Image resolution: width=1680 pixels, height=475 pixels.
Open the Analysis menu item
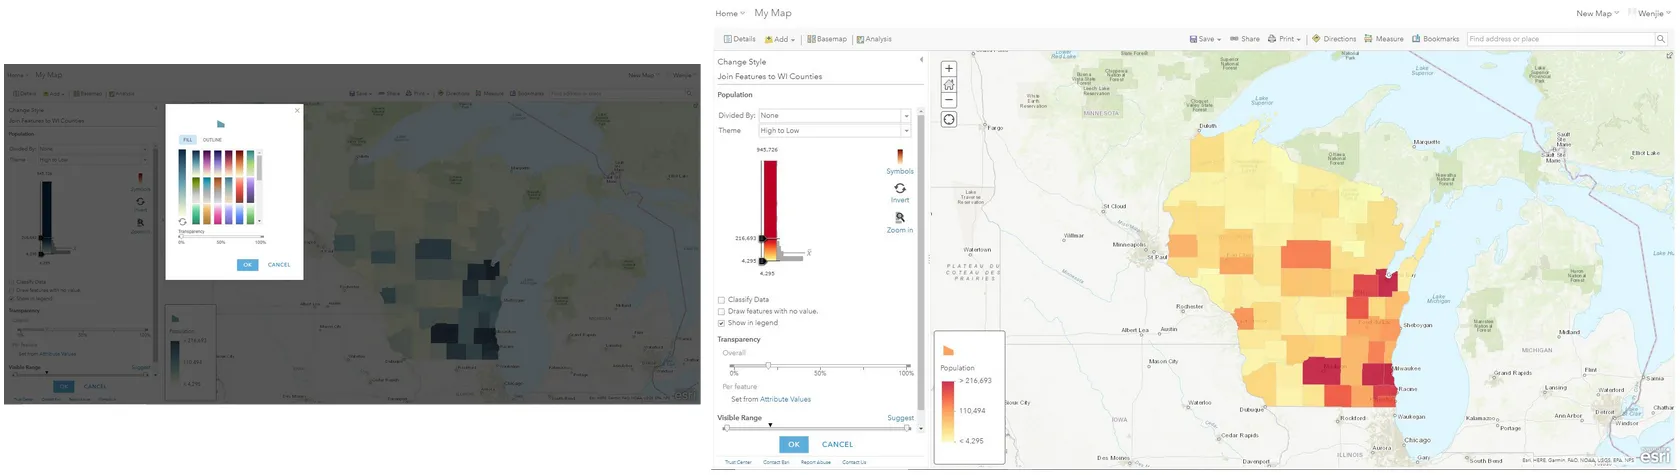point(874,40)
